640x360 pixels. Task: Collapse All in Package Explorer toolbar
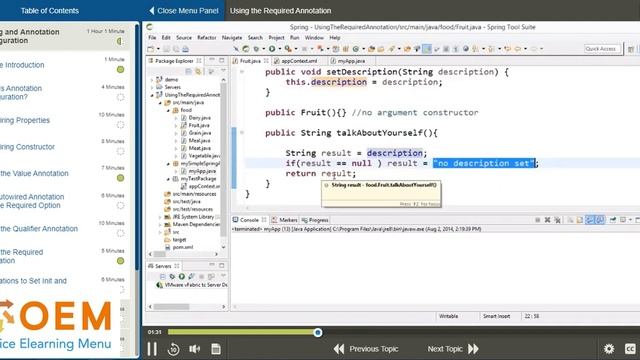[x=189, y=71]
